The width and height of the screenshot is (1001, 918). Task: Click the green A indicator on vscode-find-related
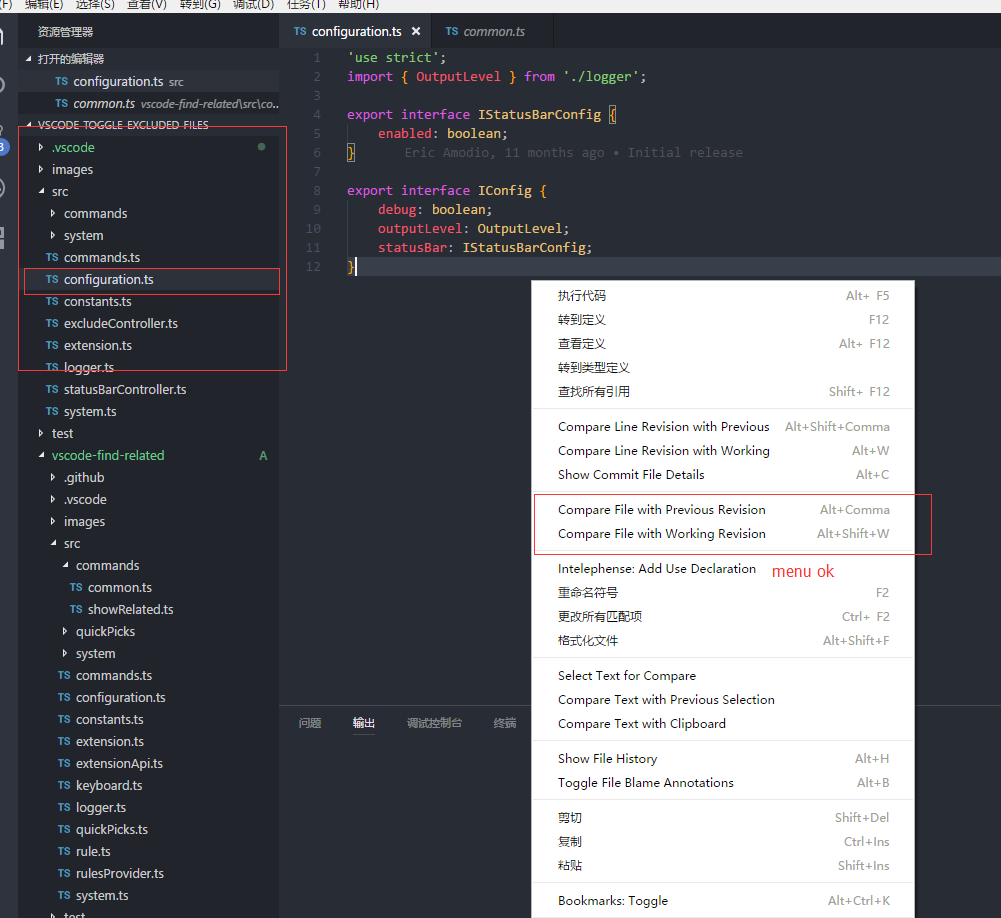pos(263,455)
